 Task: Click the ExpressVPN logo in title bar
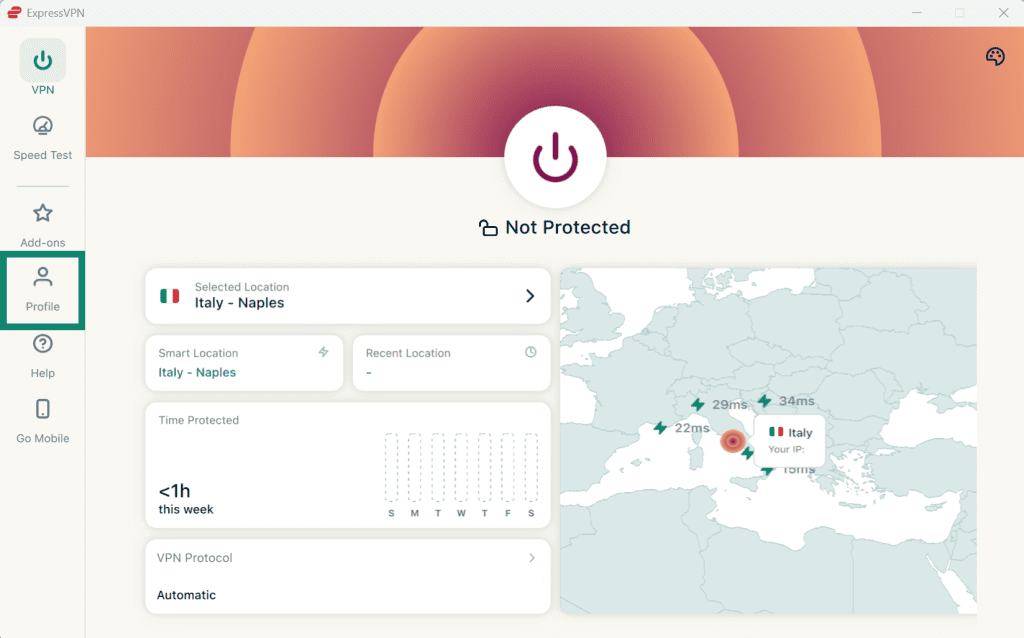pos(14,12)
